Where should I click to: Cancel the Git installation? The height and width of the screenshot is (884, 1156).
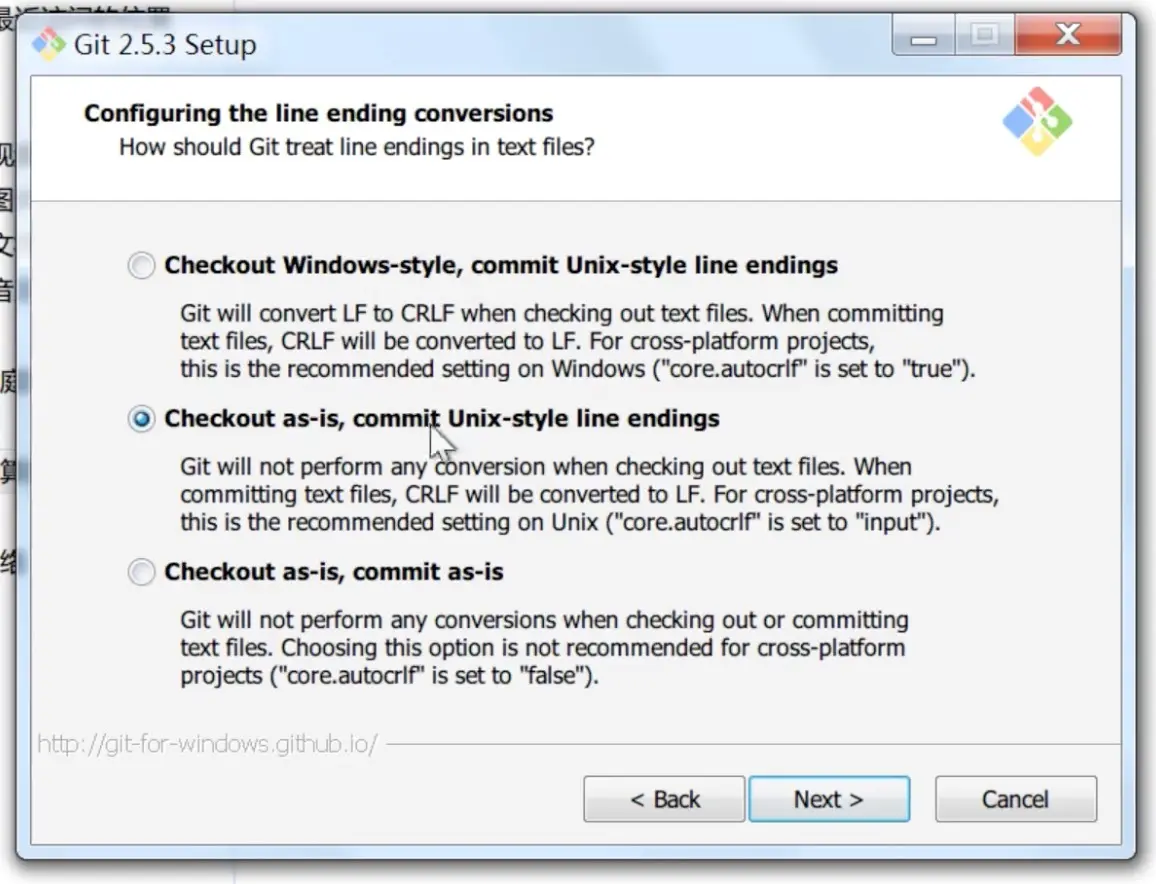1015,800
